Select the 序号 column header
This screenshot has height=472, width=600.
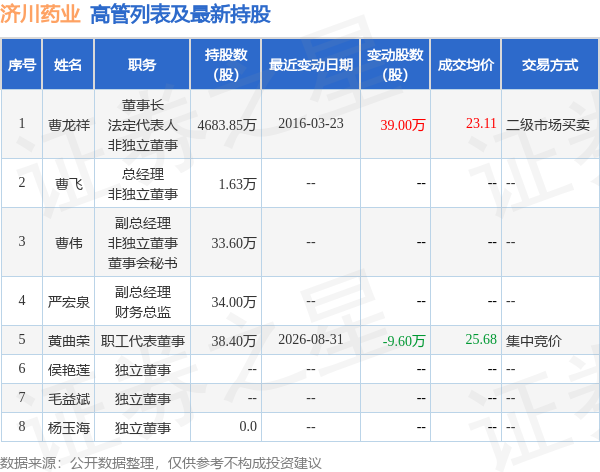point(22,65)
